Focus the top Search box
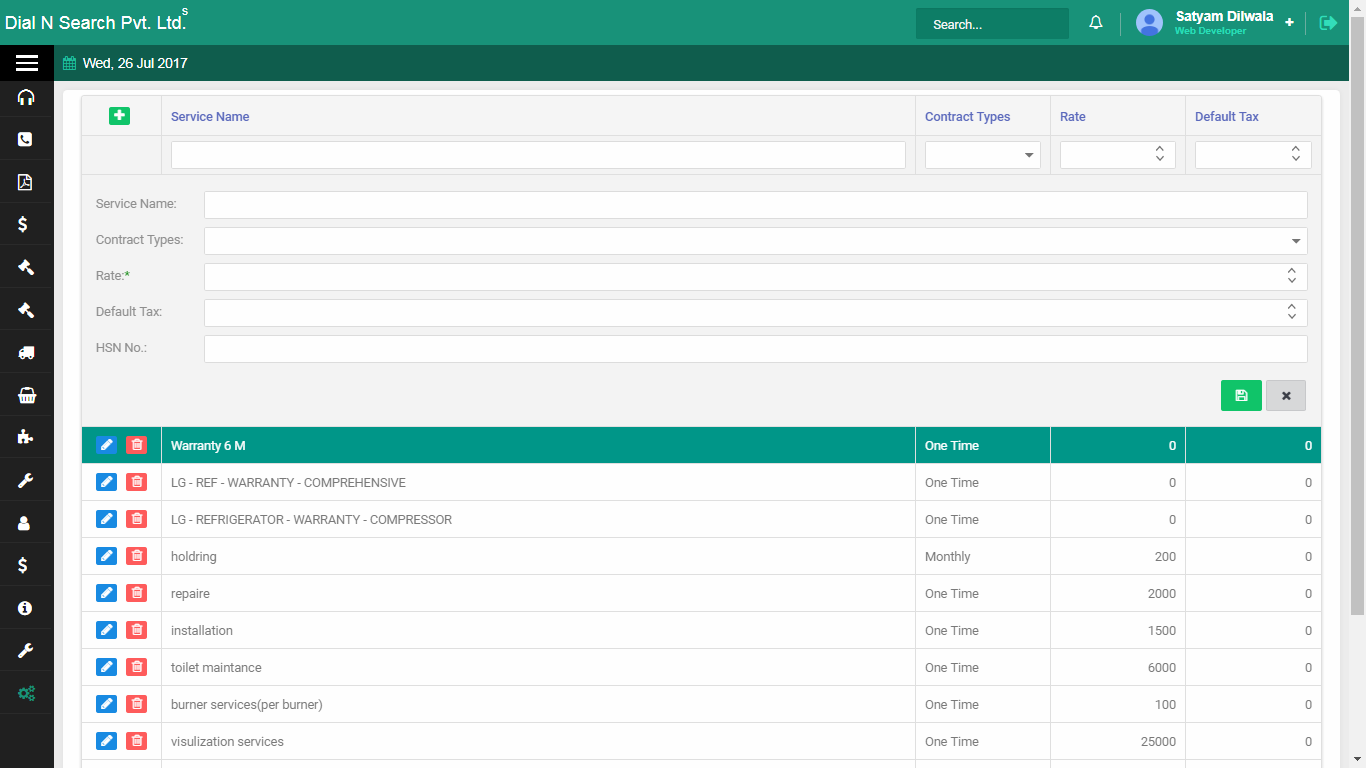 [991, 24]
